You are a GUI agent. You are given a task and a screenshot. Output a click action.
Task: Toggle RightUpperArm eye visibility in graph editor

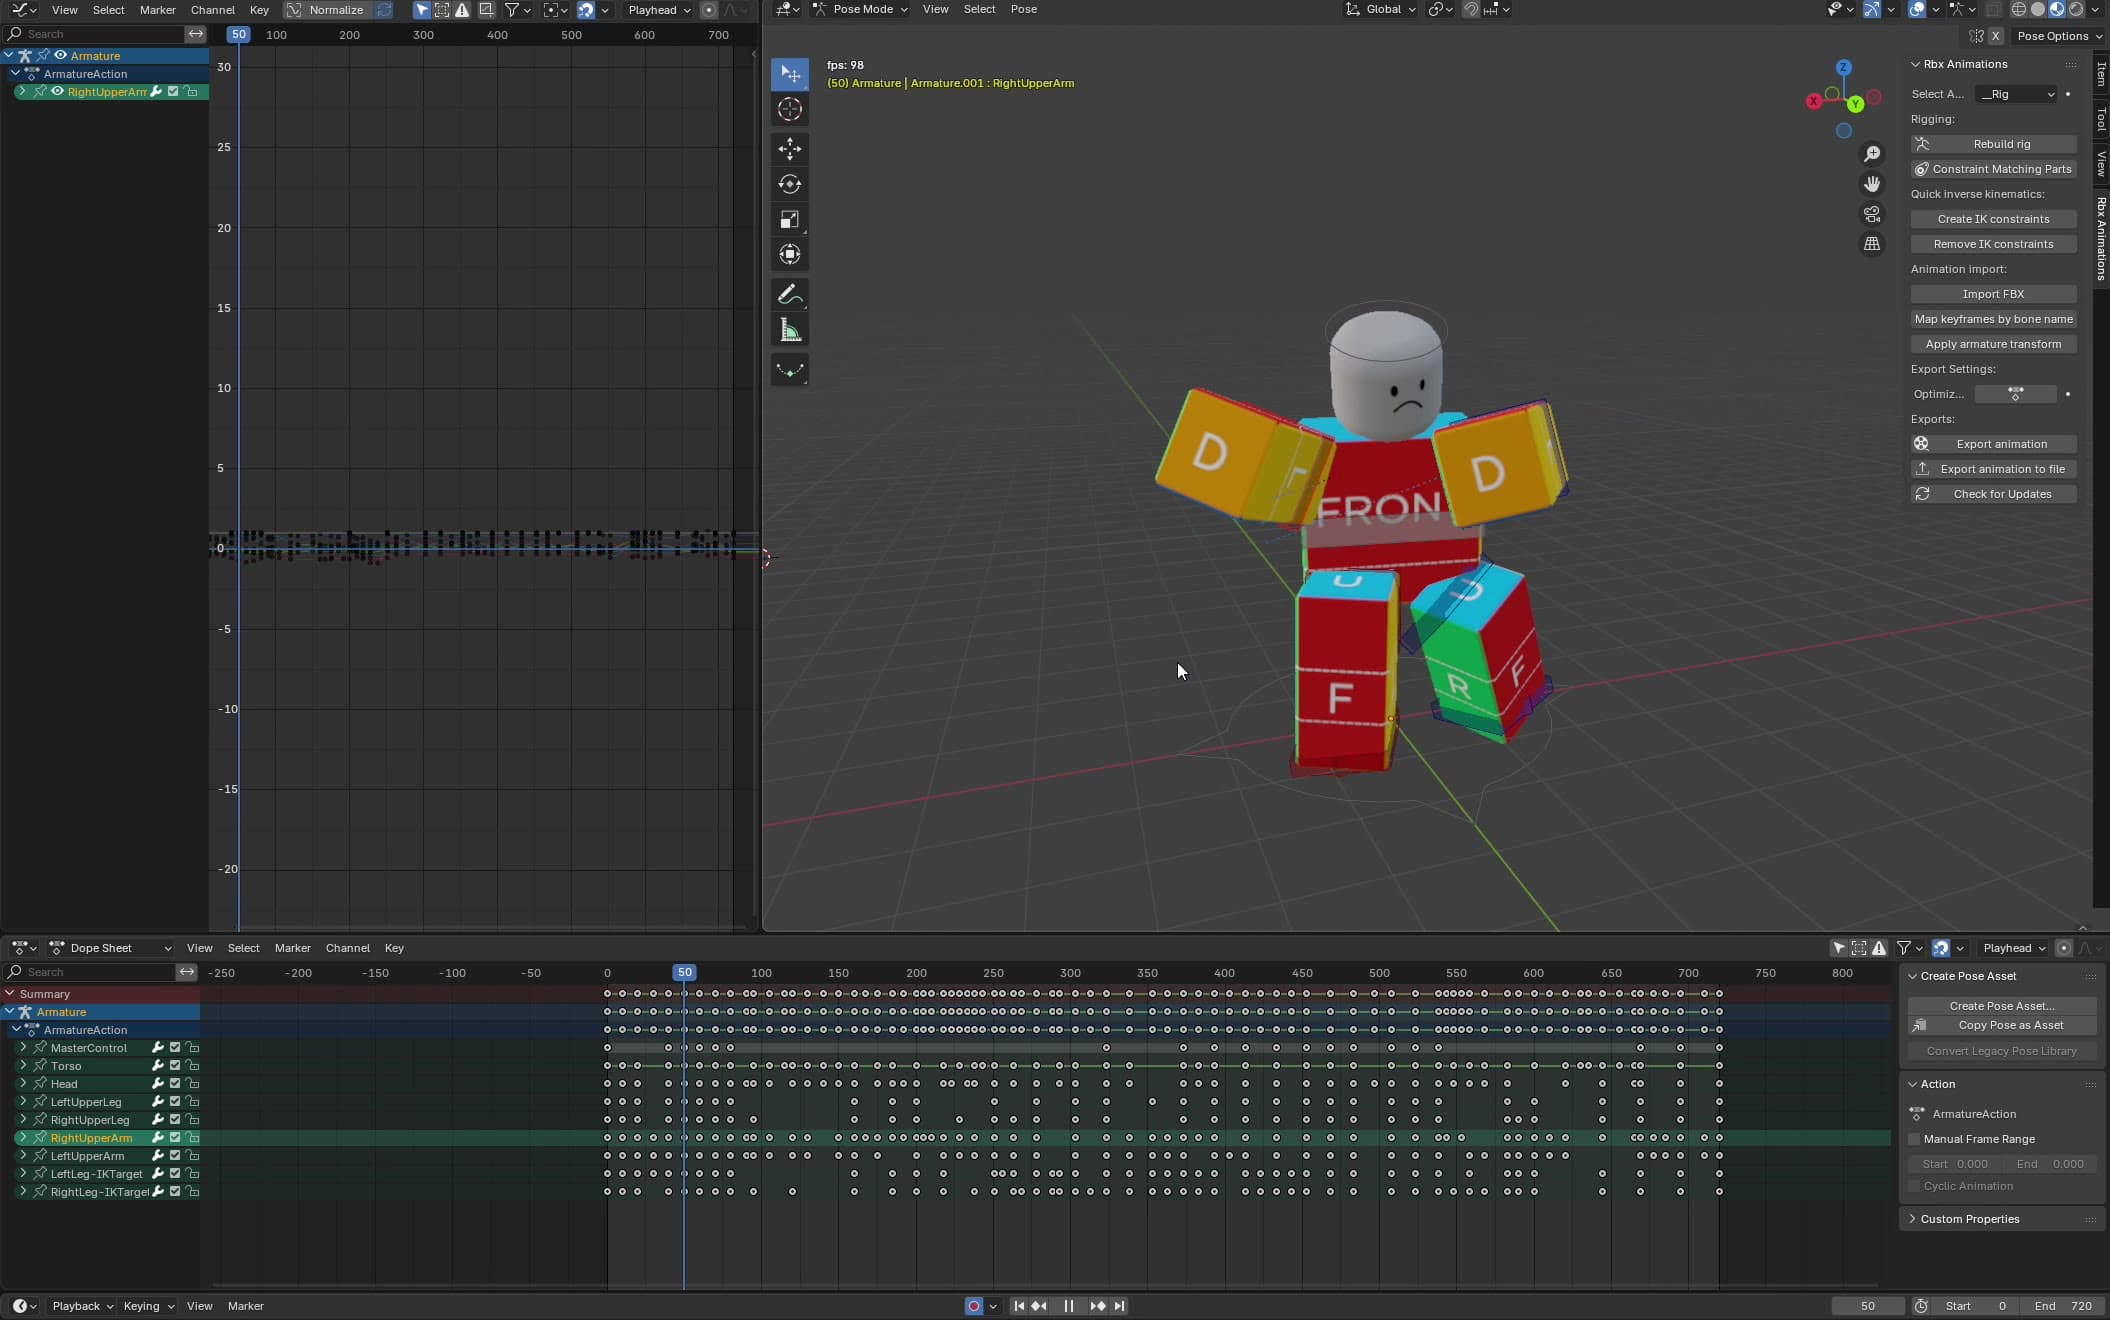point(57,92)
